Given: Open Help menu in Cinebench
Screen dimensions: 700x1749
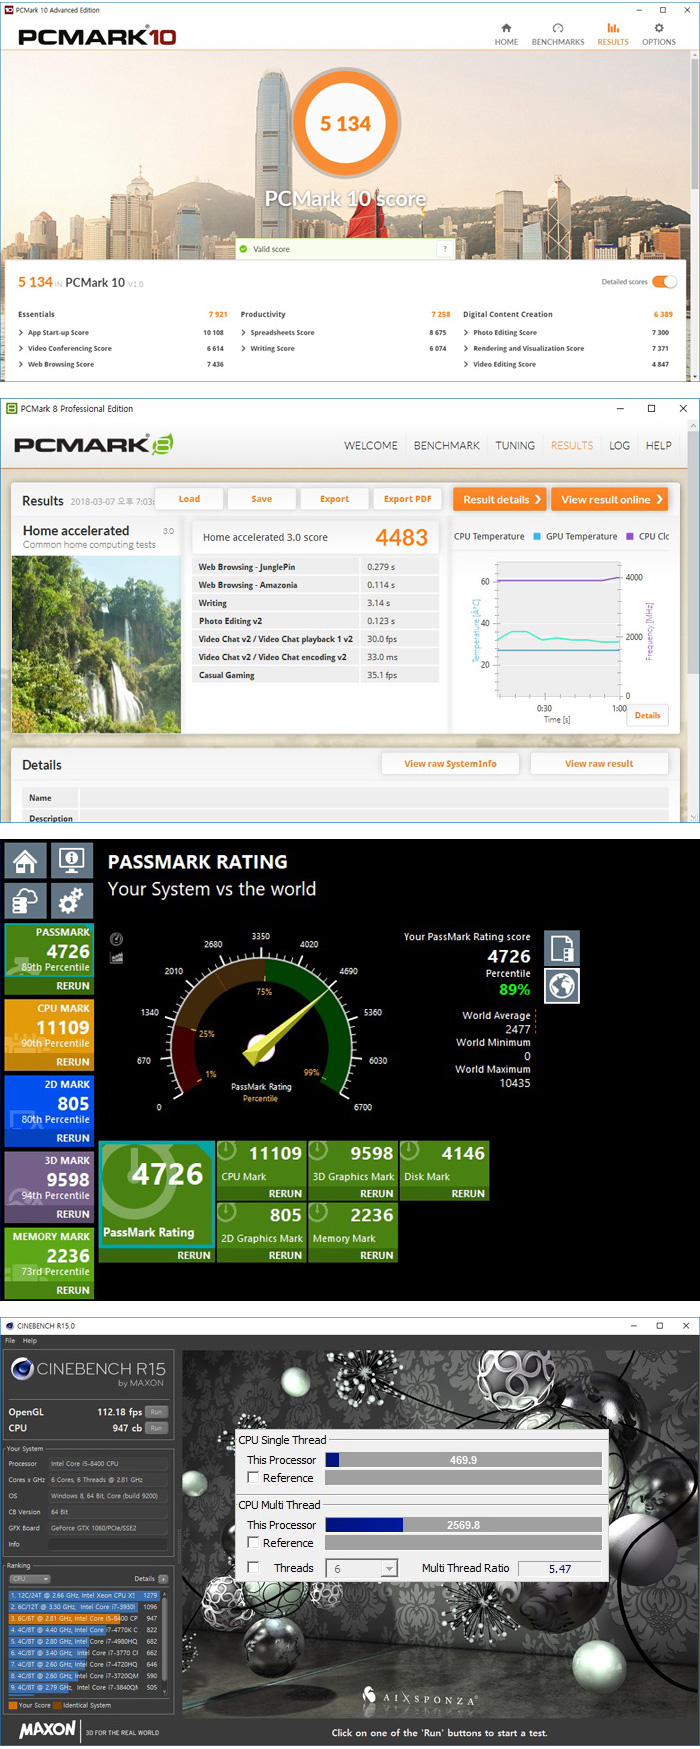Looking at the screenshot, I should (30, 1340).
